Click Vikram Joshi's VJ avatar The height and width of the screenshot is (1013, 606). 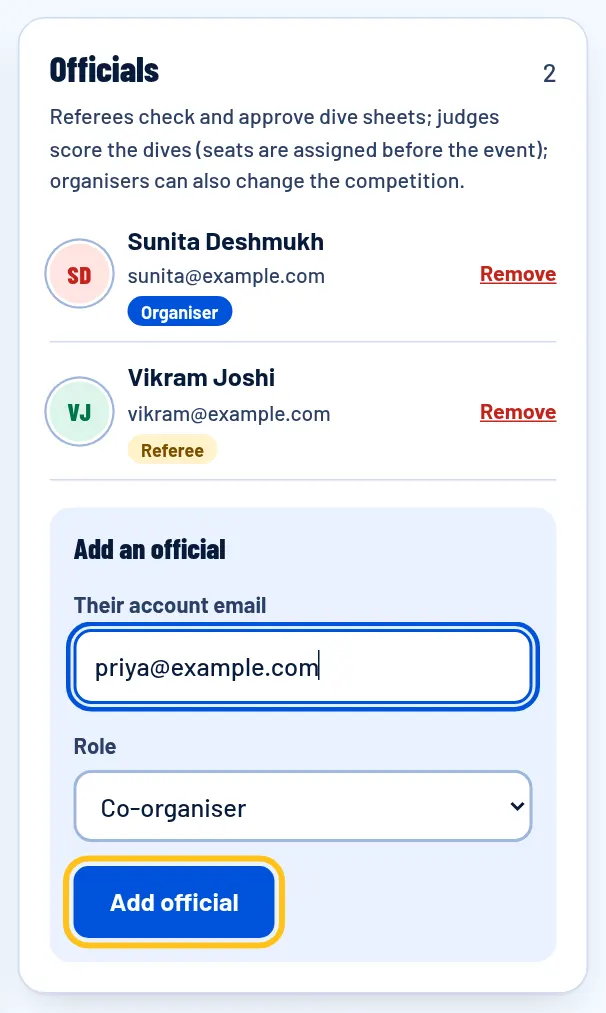(x=79, y=412)
